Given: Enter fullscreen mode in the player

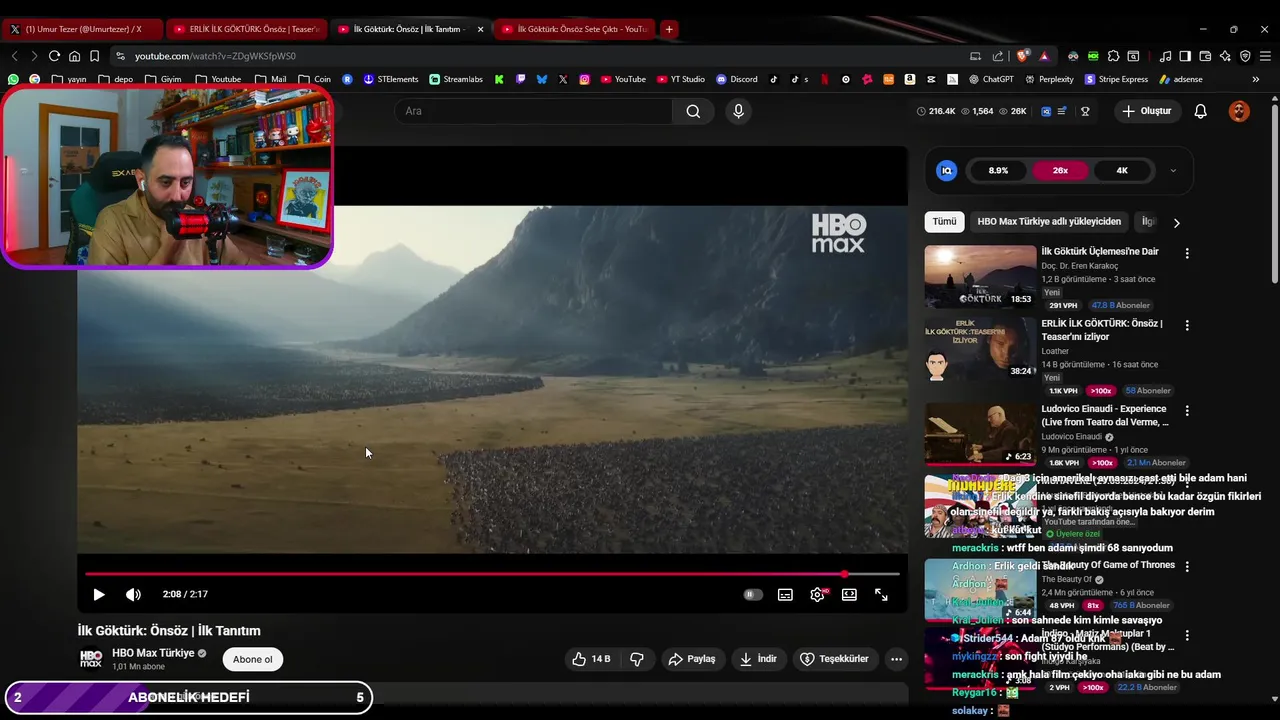Looking at the screenshot, I should (881, 594).
